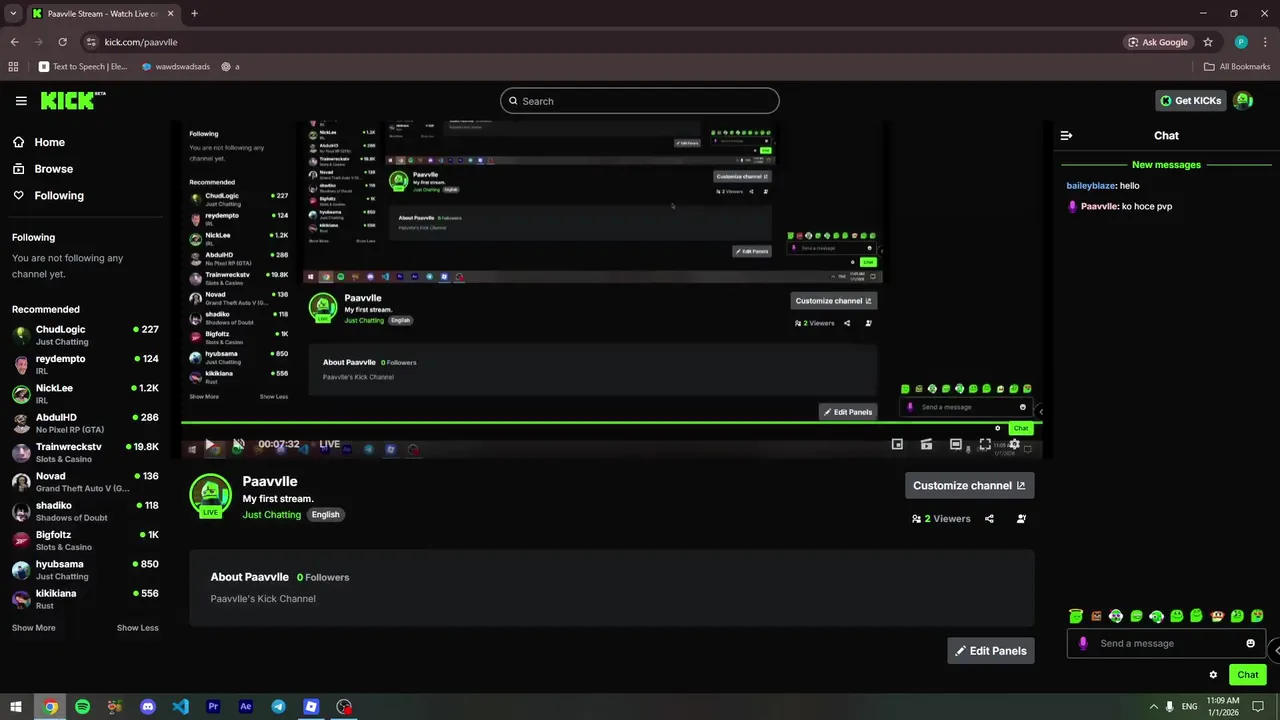Screen dimensions: 1280x720
Task: Focus the Kick search field
Action: (640, 101)
